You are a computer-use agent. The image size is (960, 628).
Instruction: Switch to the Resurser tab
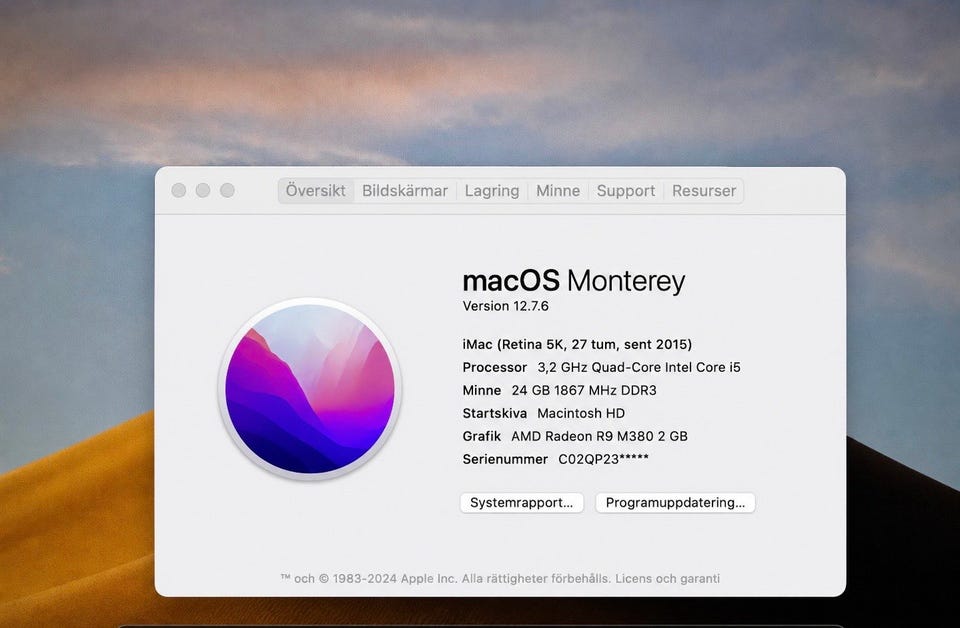[x=704, y=191]
